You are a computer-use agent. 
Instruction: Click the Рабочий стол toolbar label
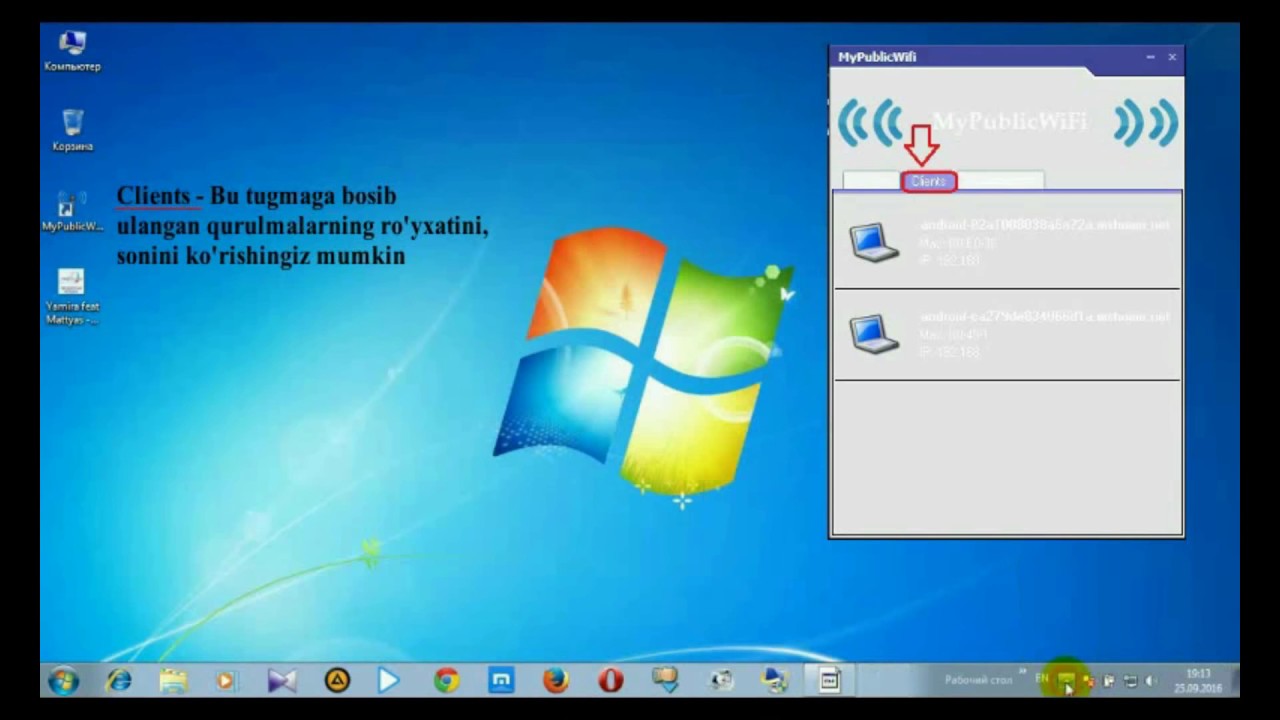tap(978, 680)
